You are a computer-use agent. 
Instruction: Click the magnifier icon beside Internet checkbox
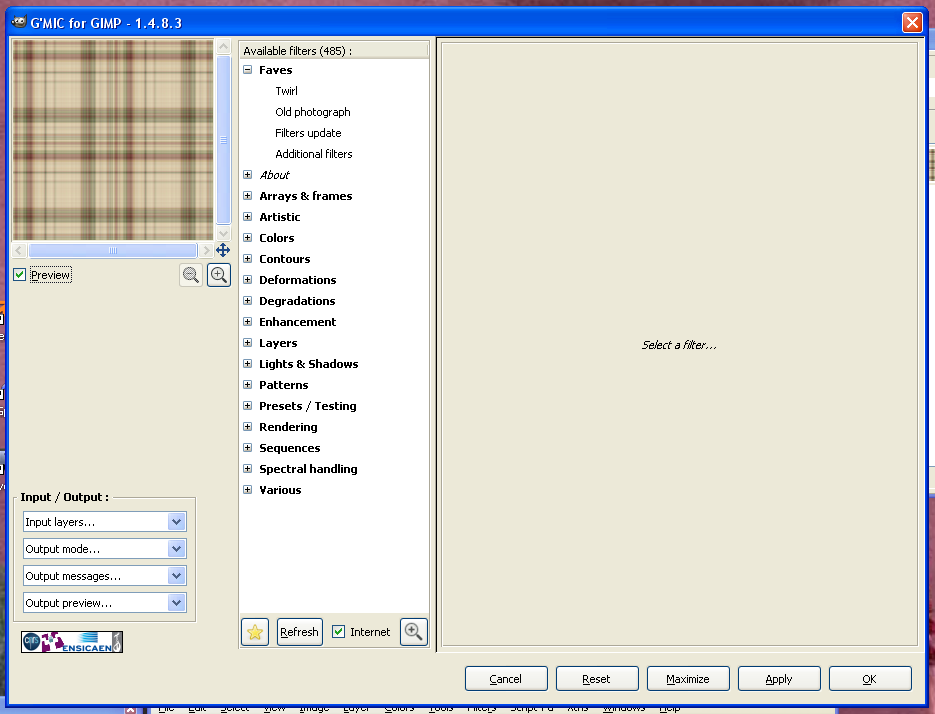point(413,632)
